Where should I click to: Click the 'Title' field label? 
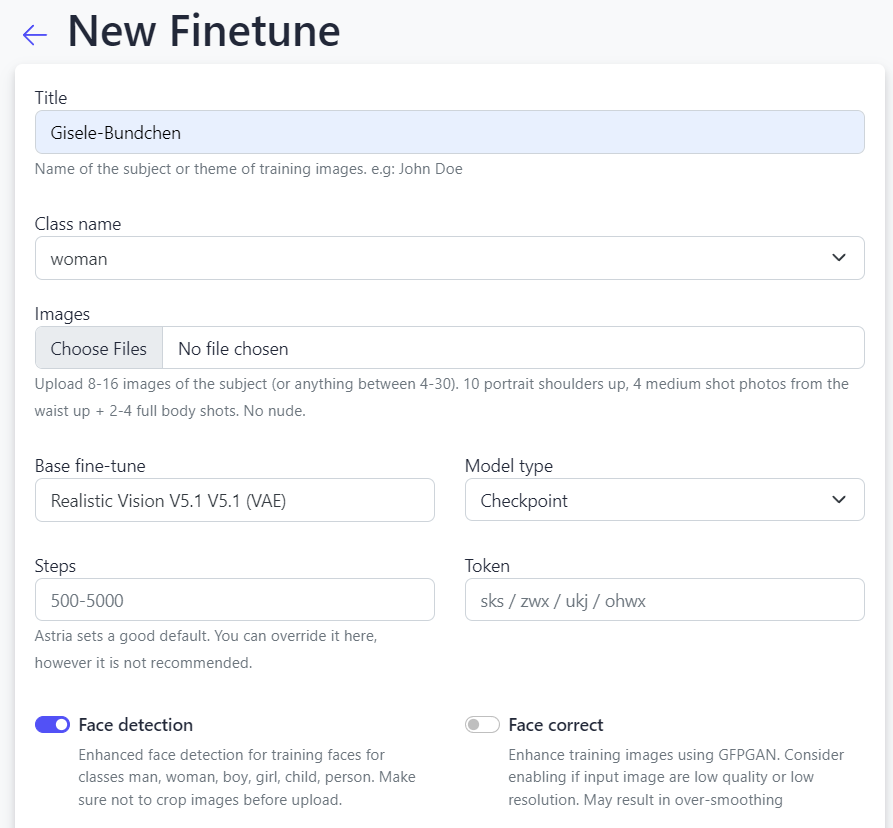51,97
